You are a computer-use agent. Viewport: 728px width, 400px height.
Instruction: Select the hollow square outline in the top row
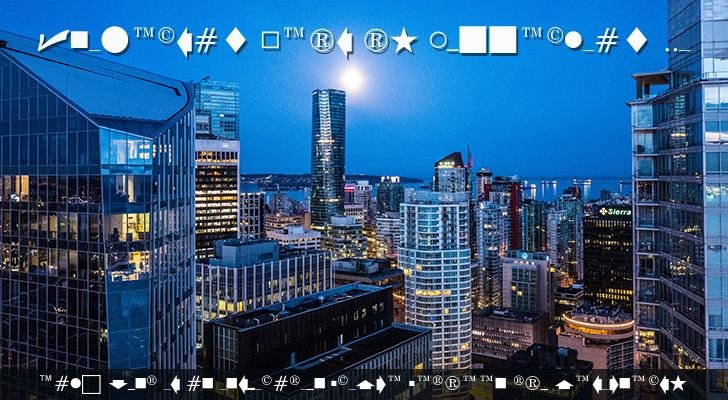pyautogui.click(x=269, y=41)
